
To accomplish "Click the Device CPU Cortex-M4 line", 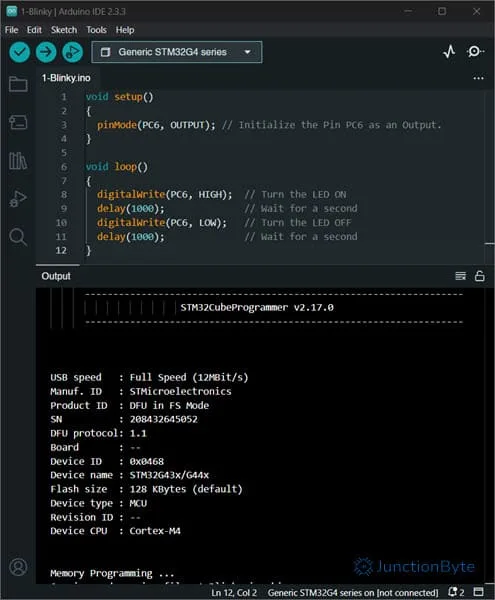I will pyautogui.click(x=115, y=531).
